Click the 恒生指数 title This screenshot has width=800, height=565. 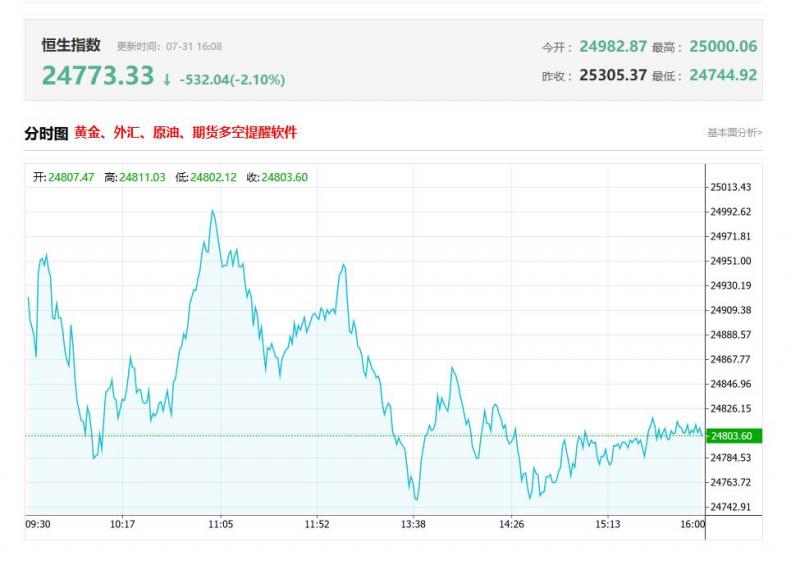click(71, 45)
